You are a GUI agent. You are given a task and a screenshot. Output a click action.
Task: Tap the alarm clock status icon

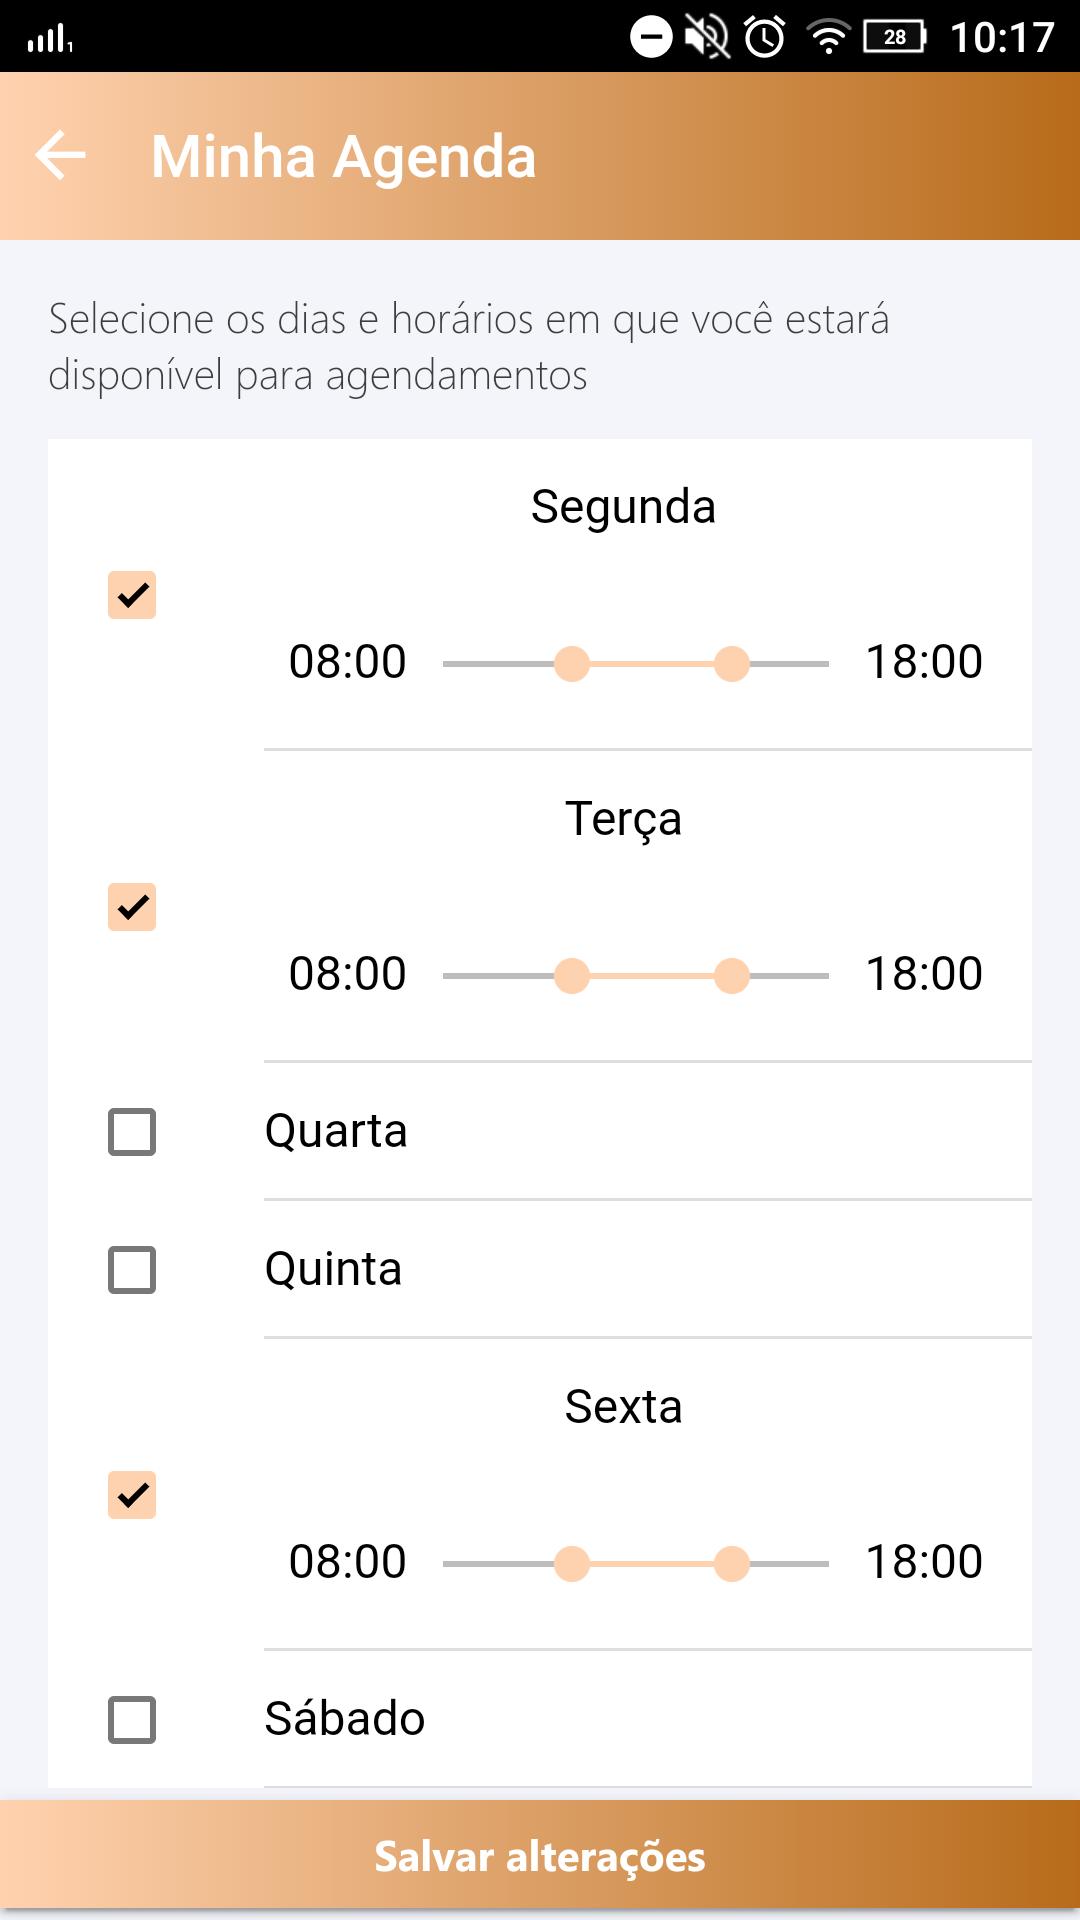pos(765,38)
